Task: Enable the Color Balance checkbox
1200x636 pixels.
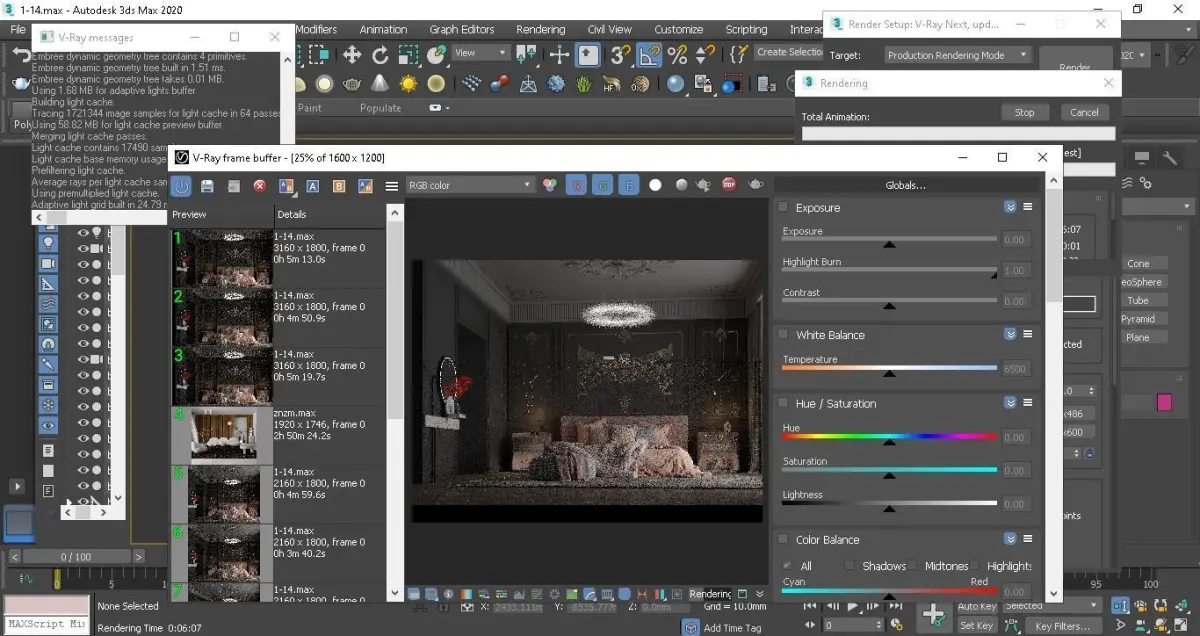Action: pyautogui.click(x=783, y=539)
